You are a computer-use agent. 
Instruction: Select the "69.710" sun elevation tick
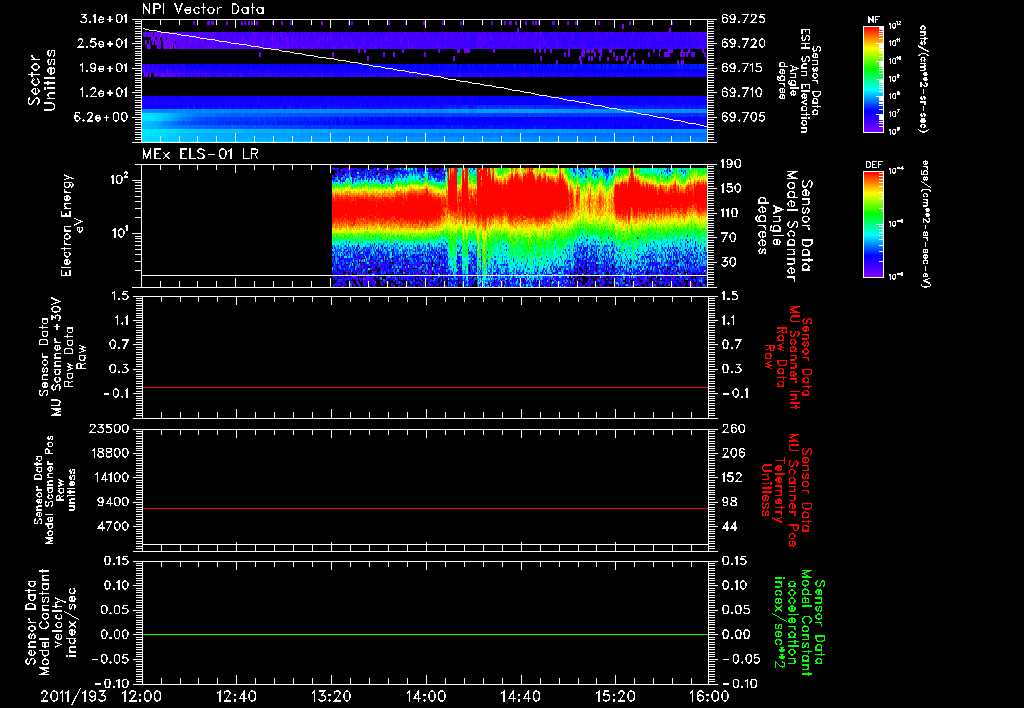point(743,92)
